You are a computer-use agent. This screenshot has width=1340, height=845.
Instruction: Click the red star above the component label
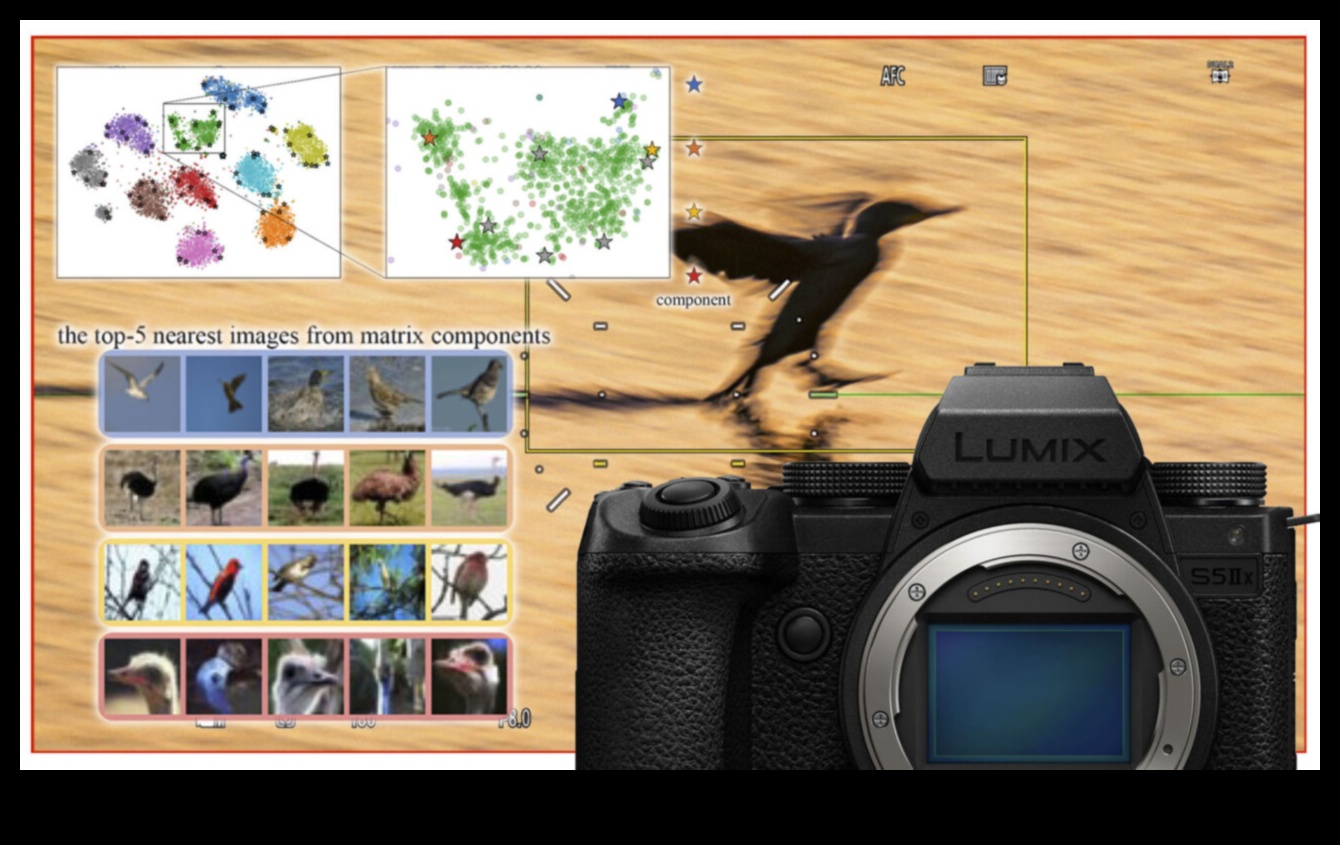tap(694, 275)
